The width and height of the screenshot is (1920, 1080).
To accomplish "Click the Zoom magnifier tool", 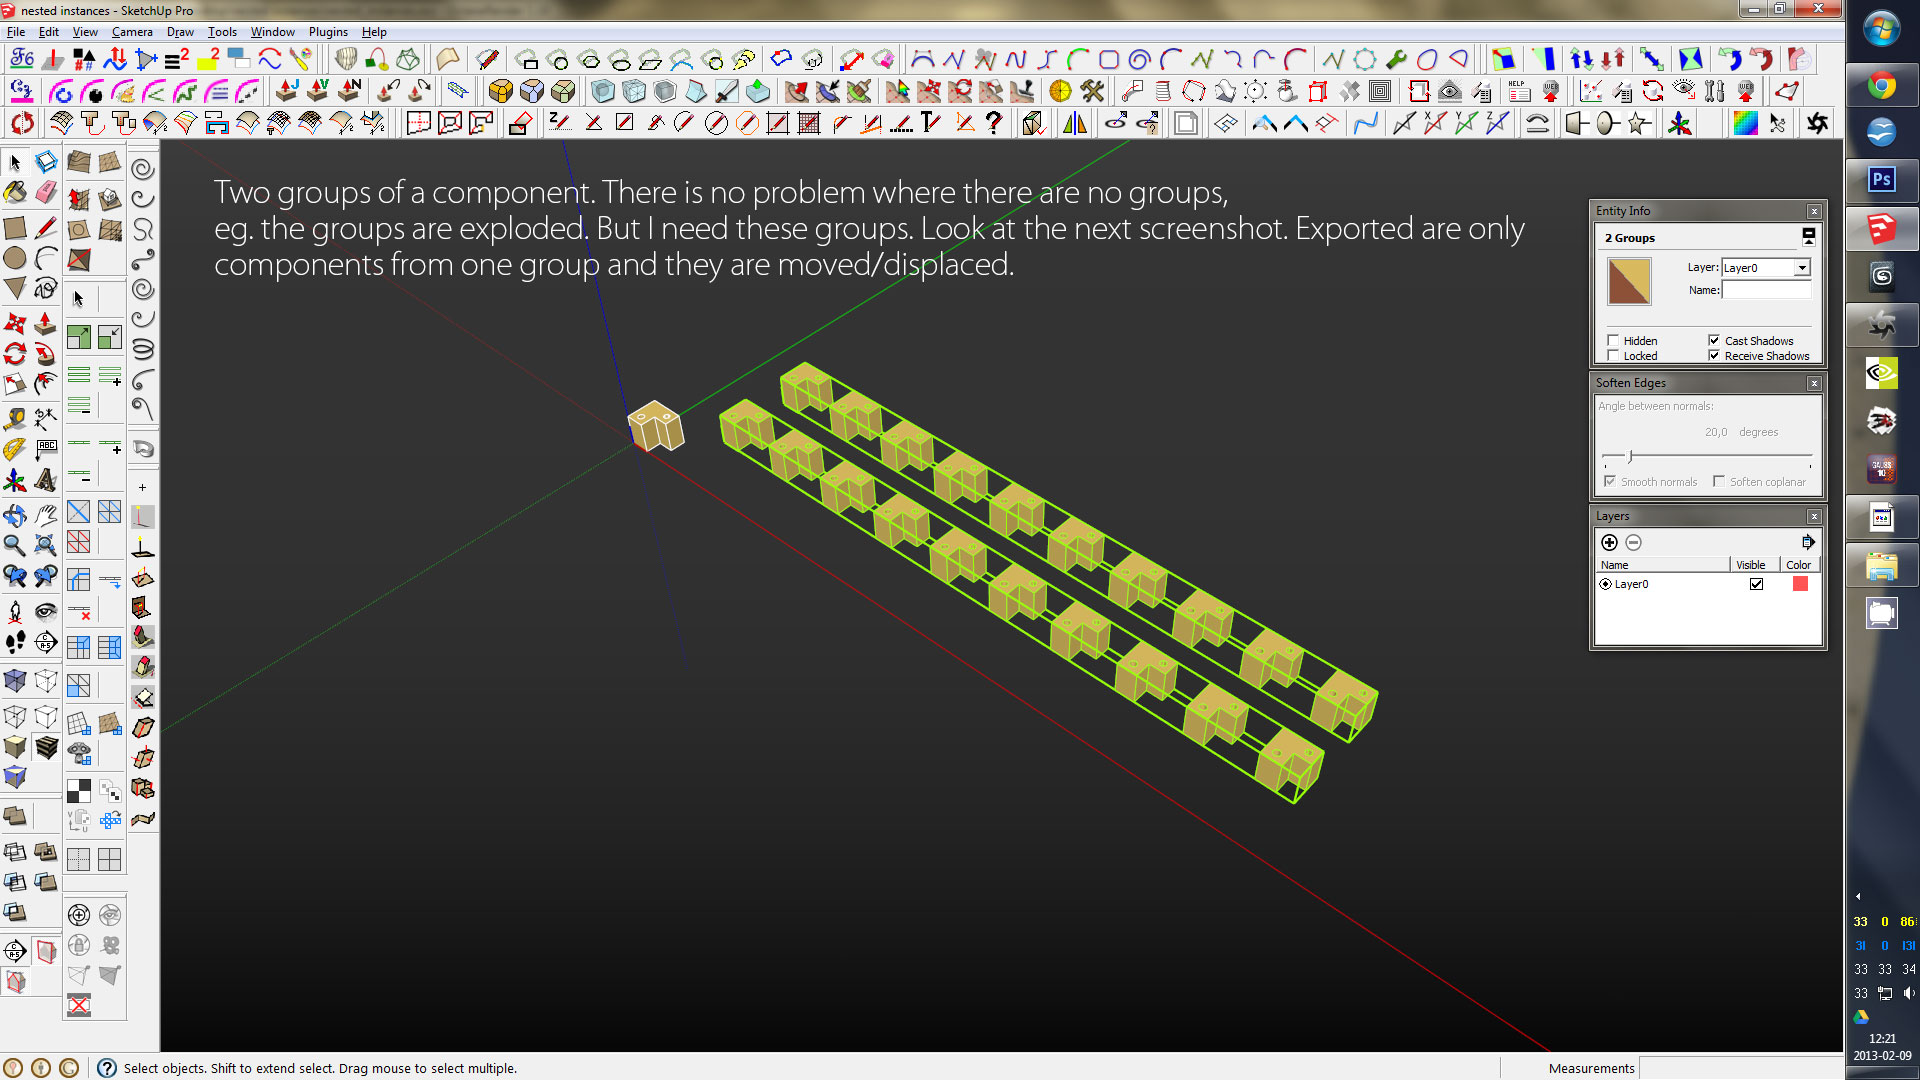I will coord(15,545).
